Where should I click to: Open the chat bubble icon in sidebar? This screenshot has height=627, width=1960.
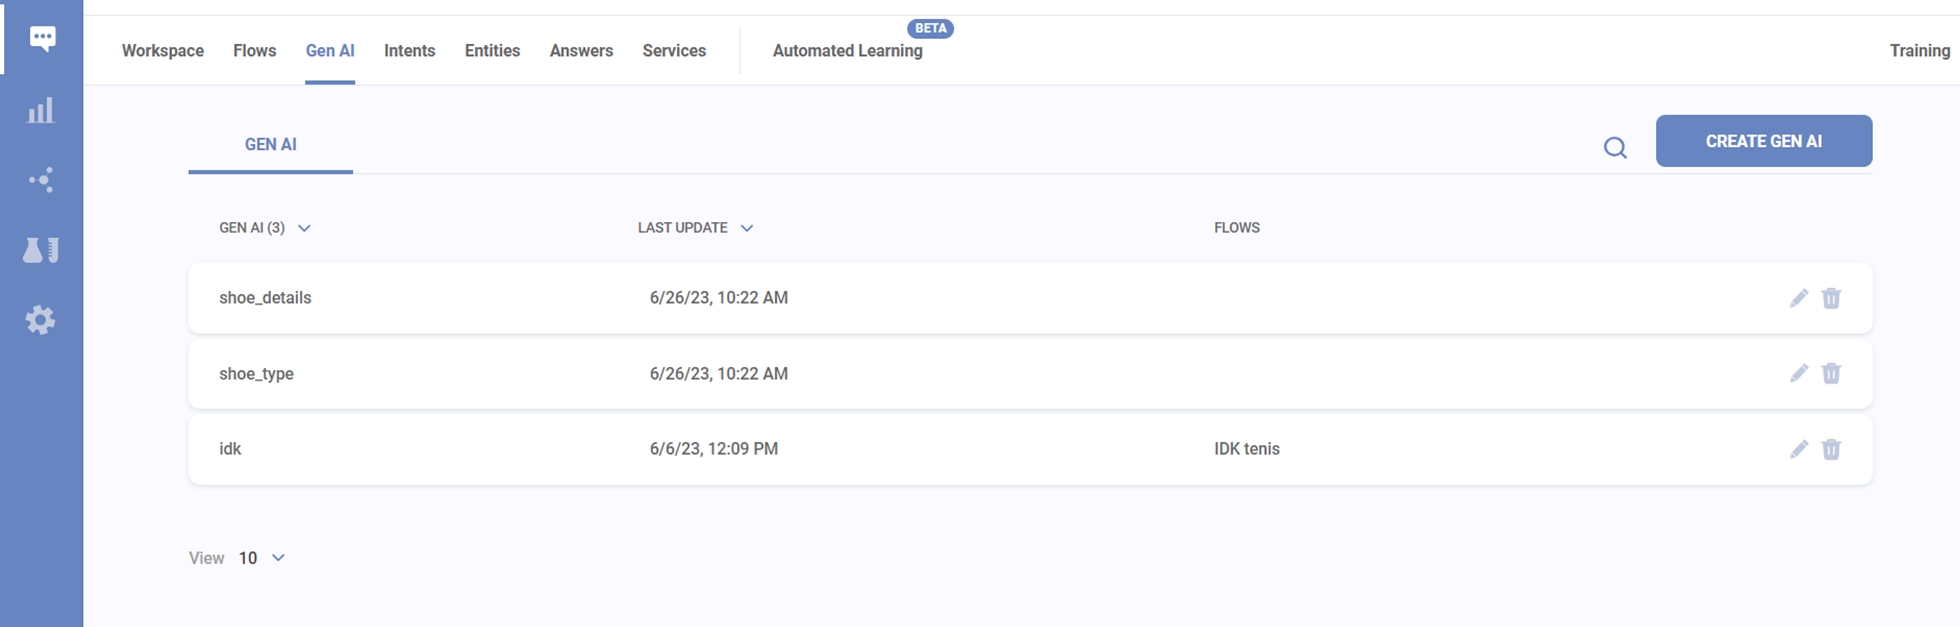[x=42, y=39]
